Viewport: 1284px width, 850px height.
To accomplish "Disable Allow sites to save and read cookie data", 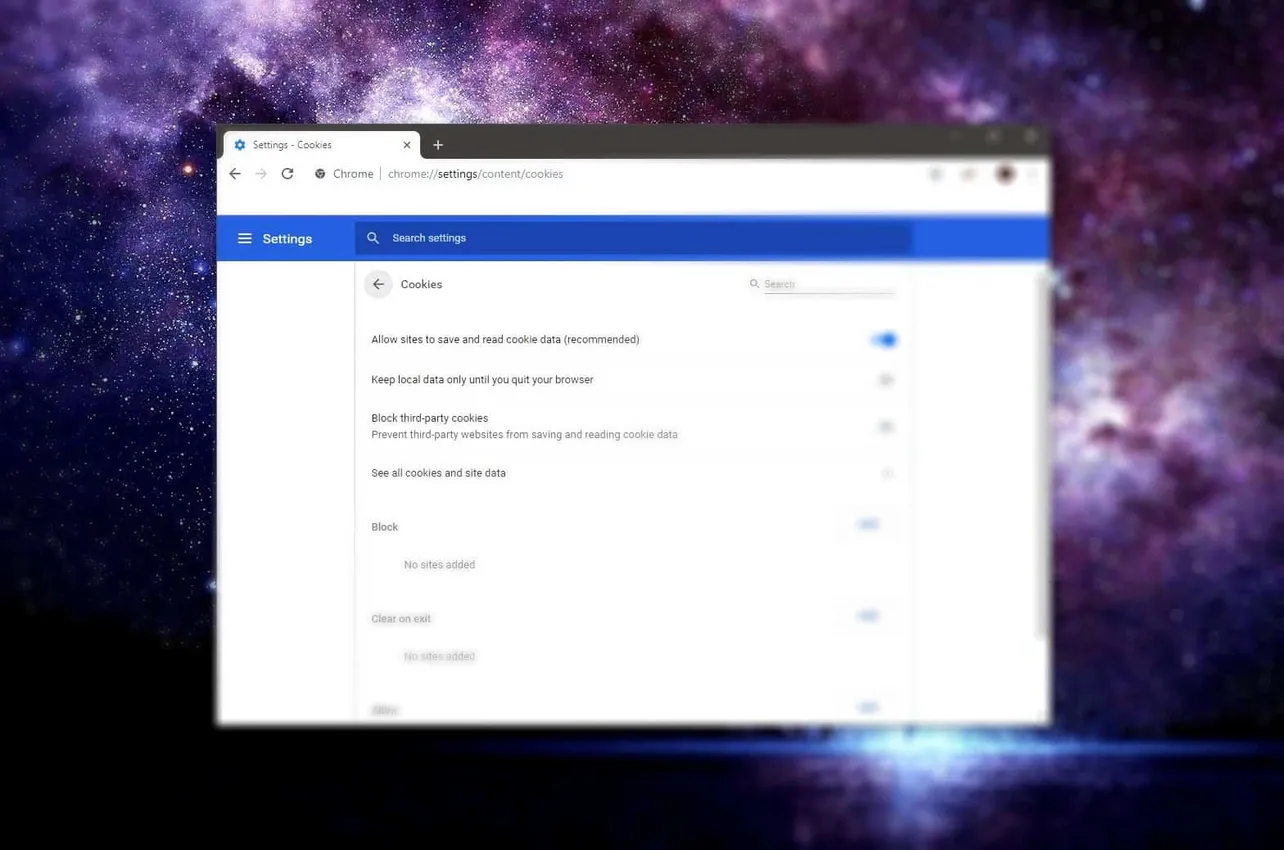I will tap(884, 339).
